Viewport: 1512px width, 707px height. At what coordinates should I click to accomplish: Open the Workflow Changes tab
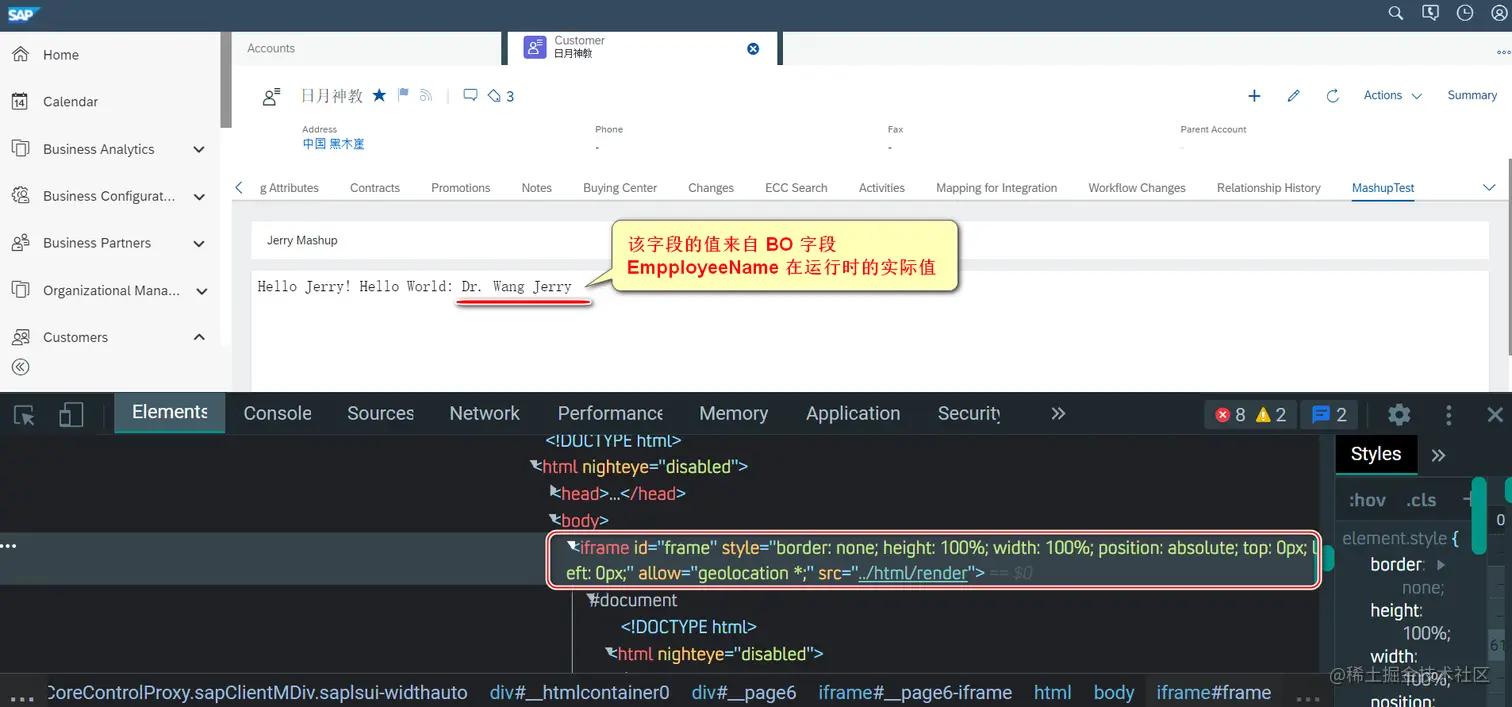tap(1137, 188)
